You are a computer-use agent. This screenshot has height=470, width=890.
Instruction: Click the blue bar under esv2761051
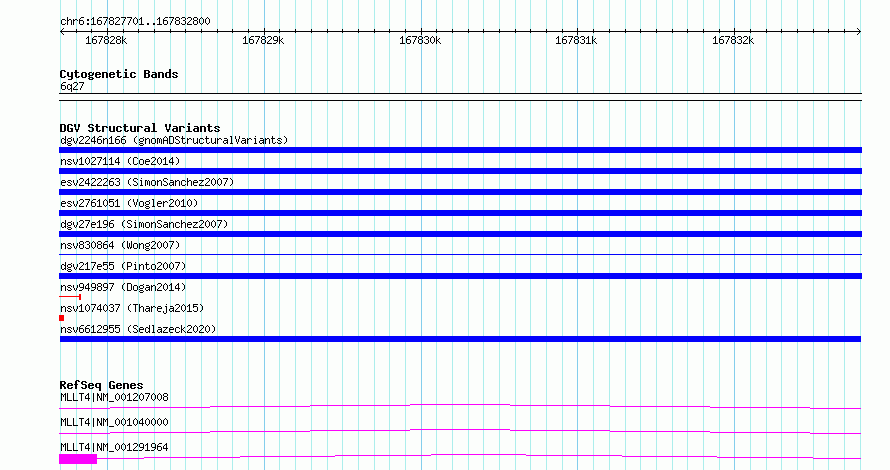click(460, 213)
